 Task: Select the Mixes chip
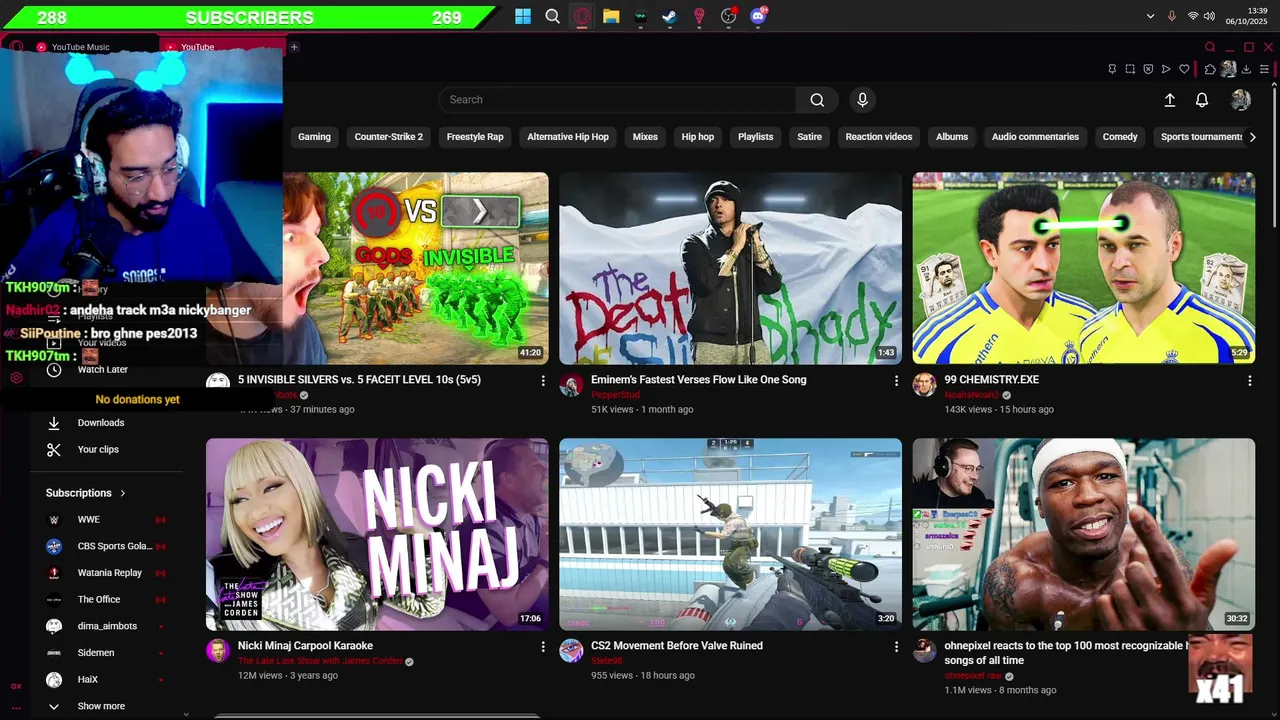point(645,137)
